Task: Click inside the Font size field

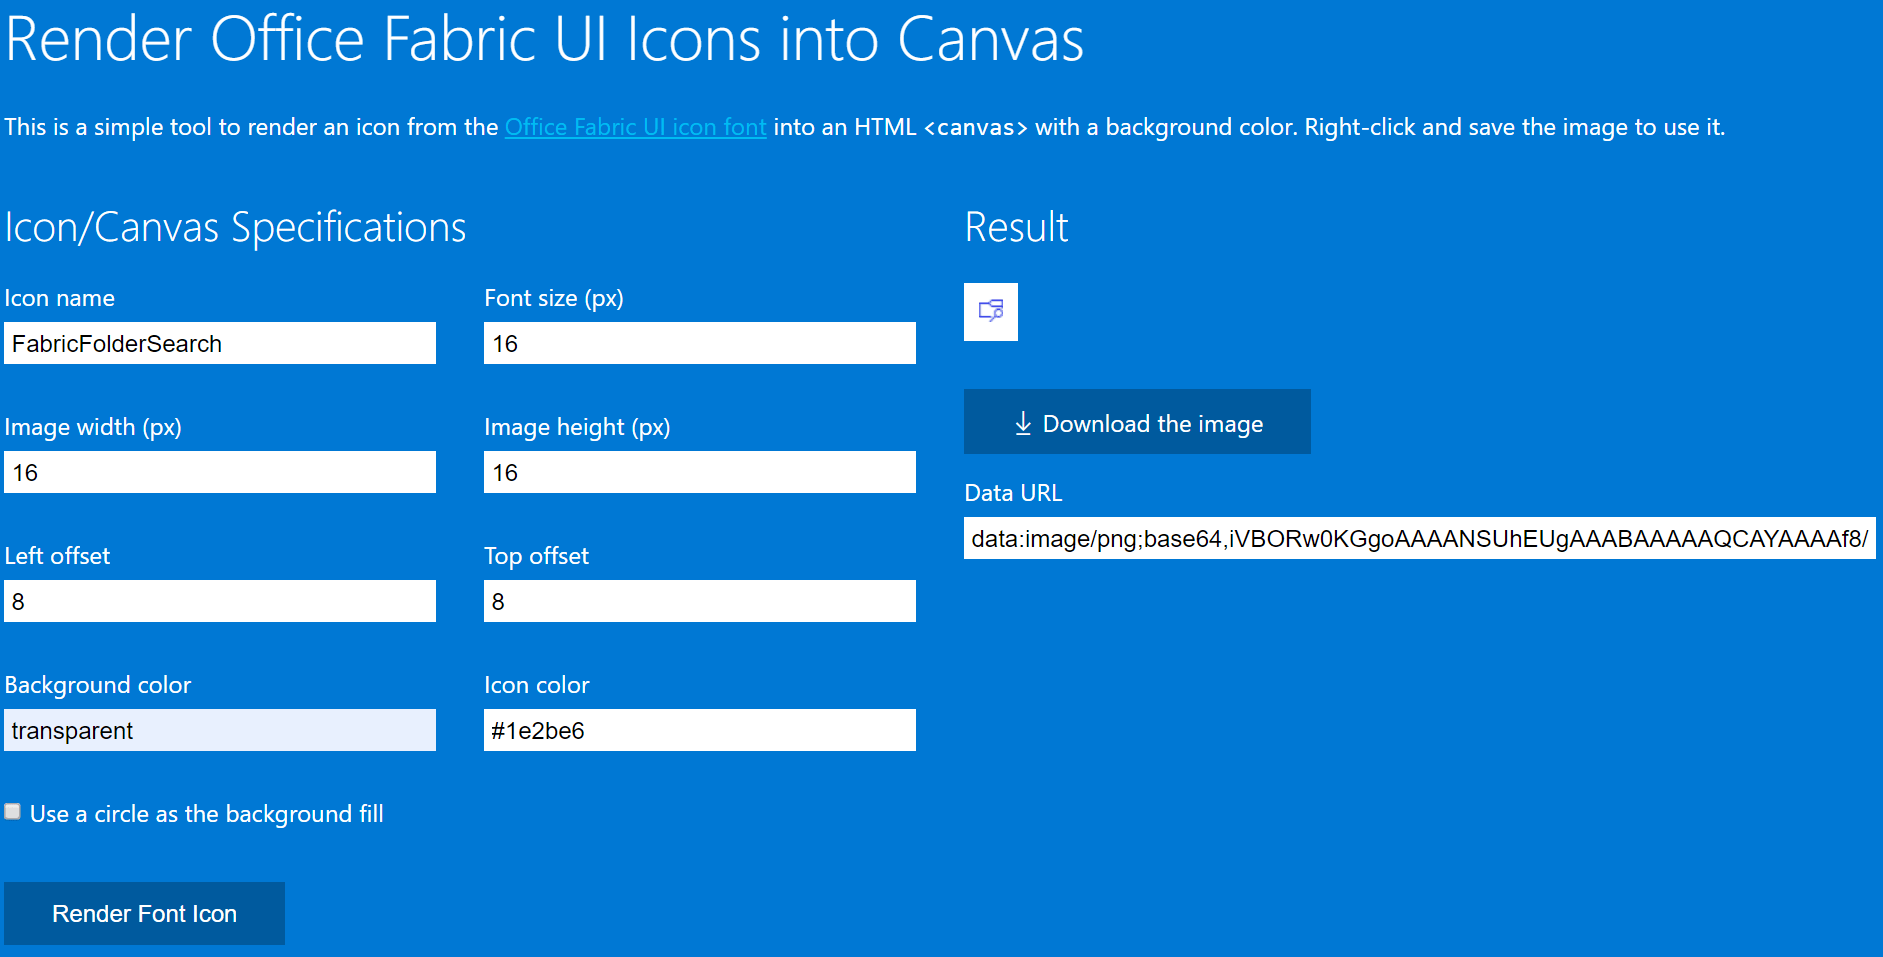Action: click(x=698, y=343)
